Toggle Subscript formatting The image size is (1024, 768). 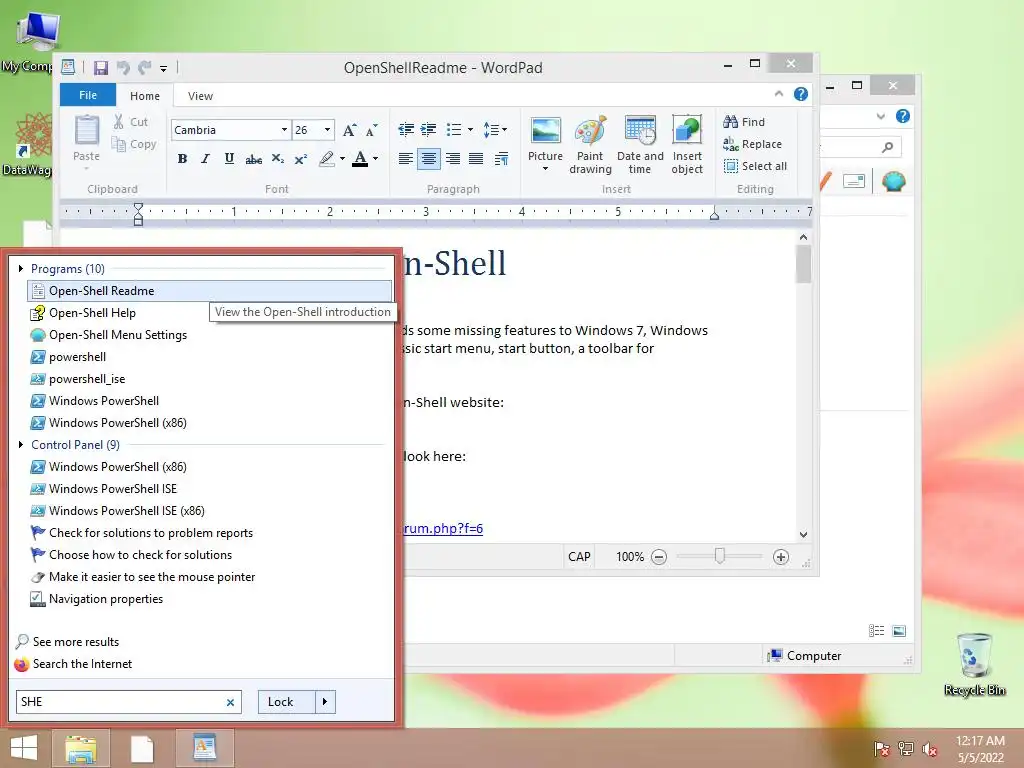(x=278, y=159)
